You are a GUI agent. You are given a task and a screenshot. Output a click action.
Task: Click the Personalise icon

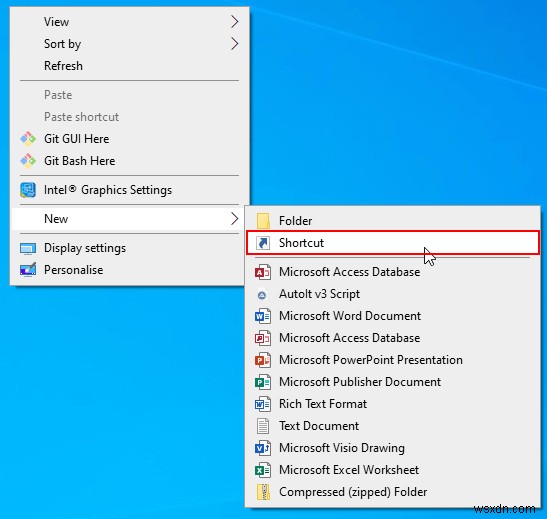click(x=28, y=270)
